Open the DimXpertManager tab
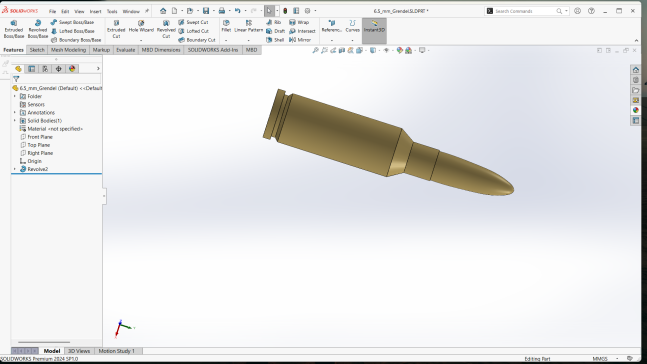Screen dimensions: 647x364 (59, 69)
